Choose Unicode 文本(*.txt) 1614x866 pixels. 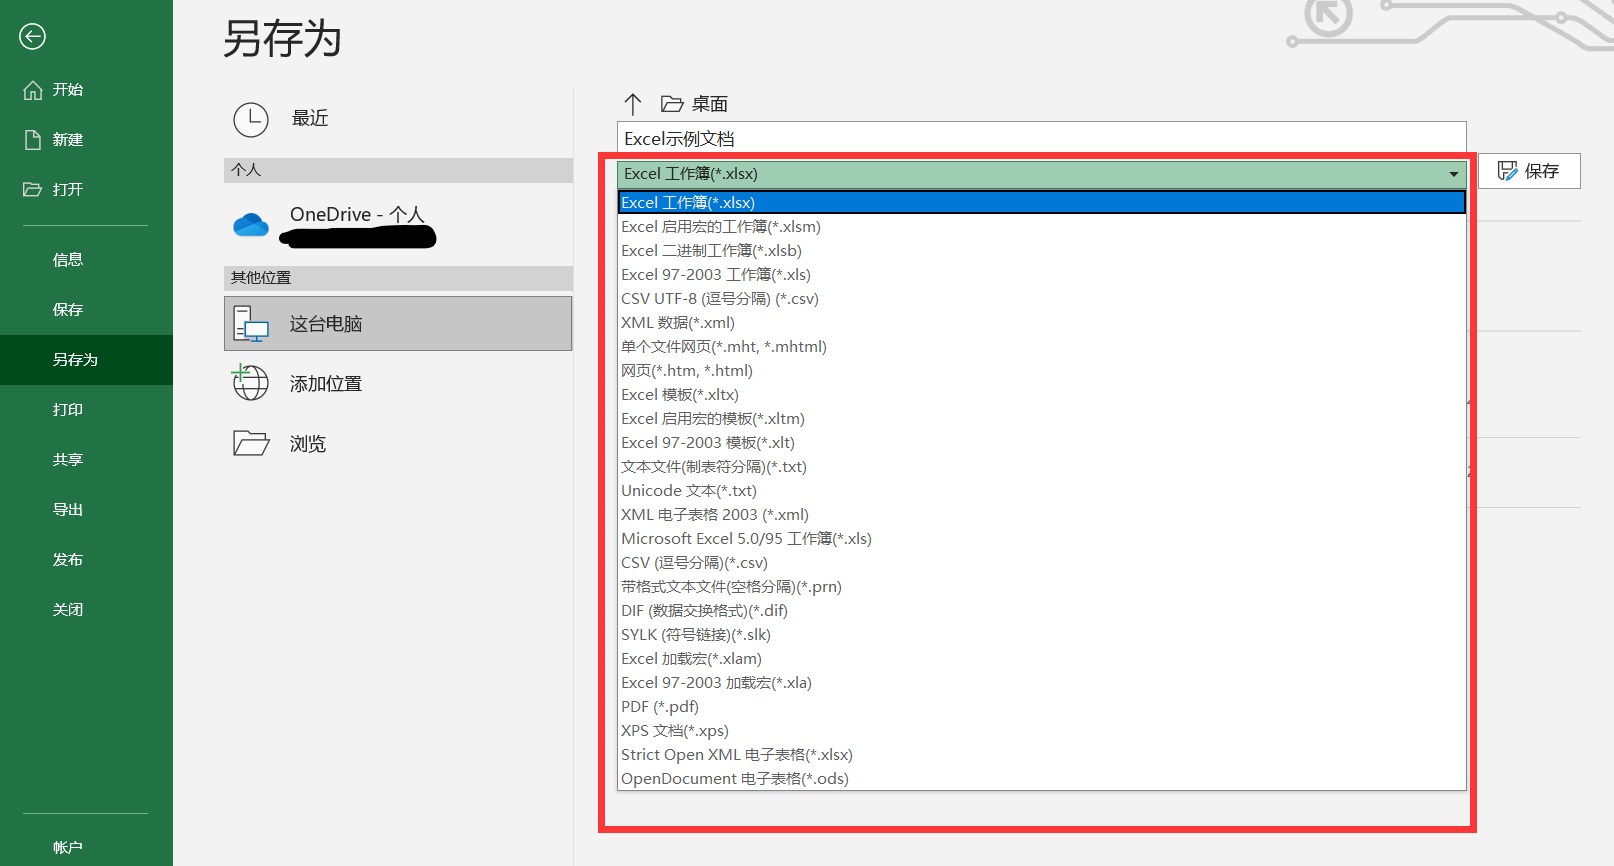point(1041,491)
